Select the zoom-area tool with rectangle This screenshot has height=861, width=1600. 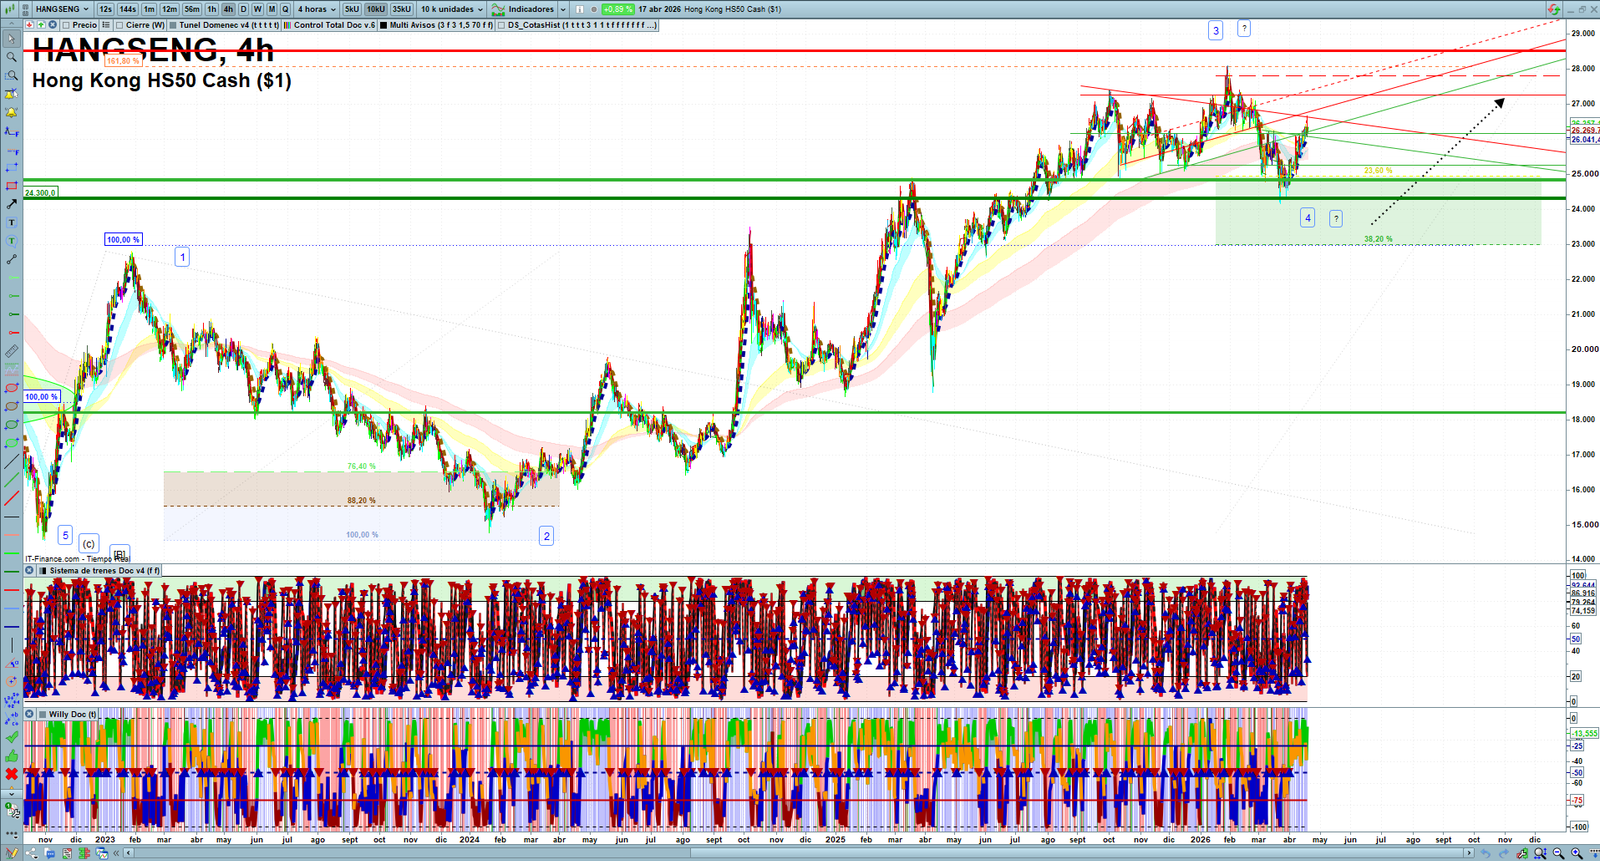pyautogui.click(x=11, y=75)
